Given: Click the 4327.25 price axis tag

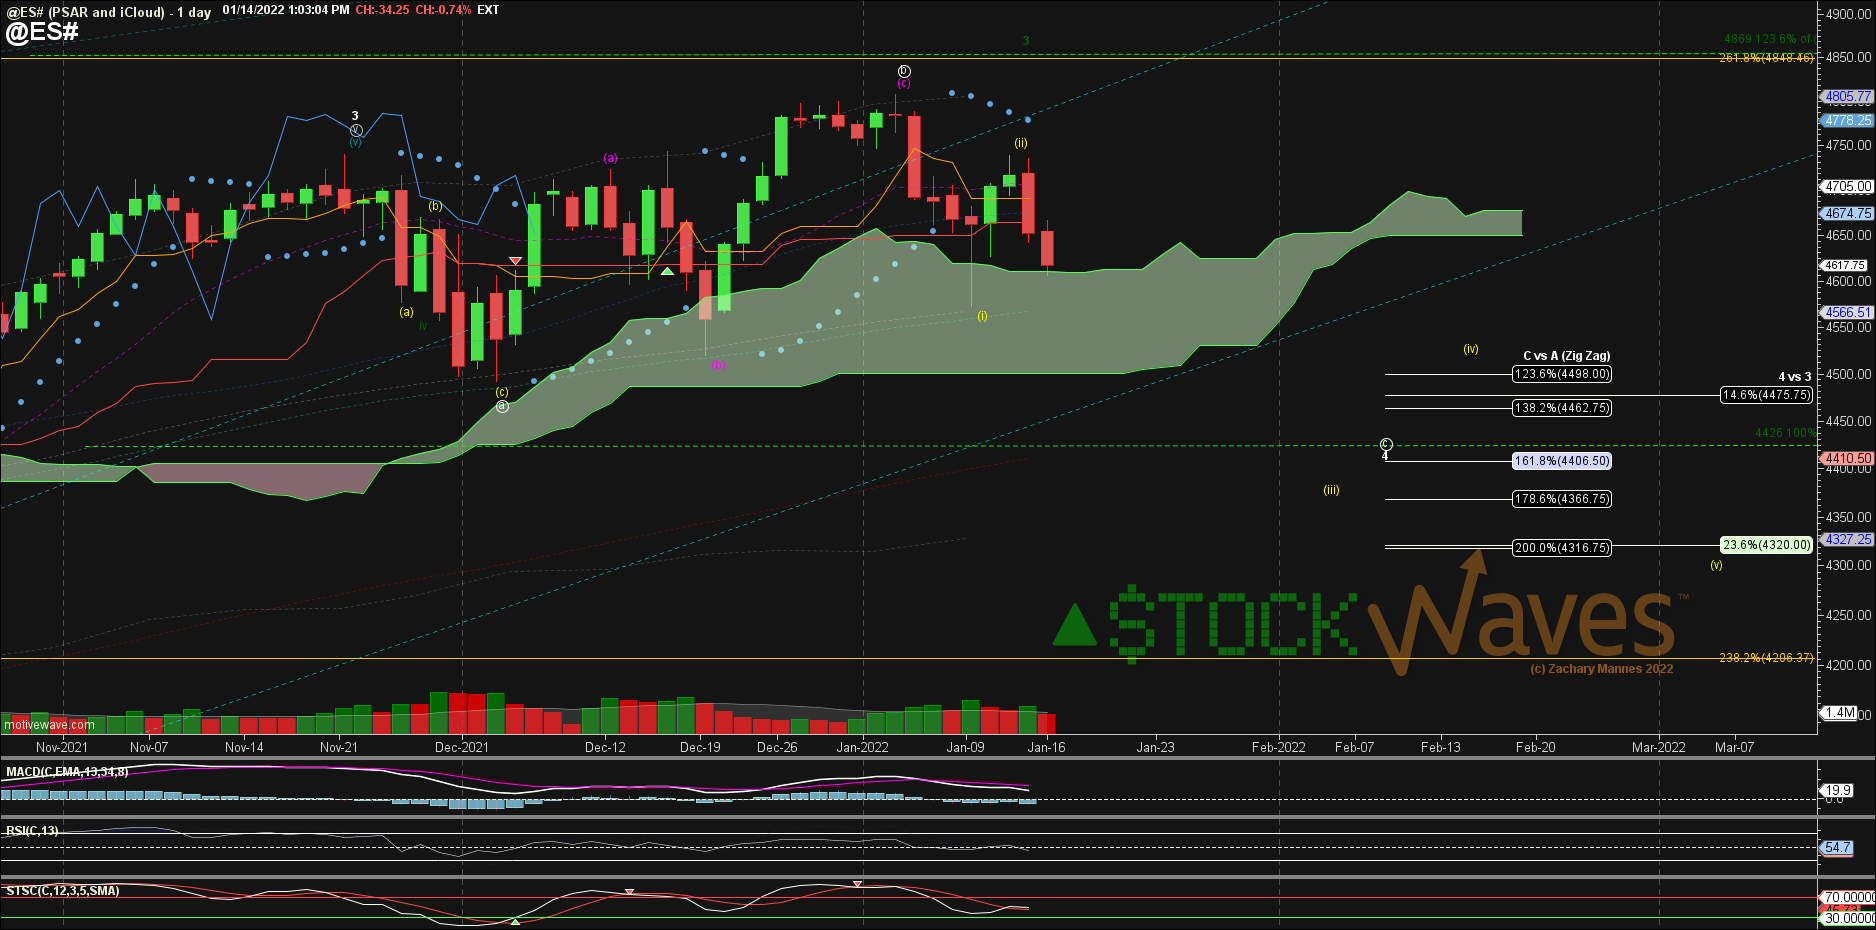Looking at the screenshot, I should [x=1847, y=539].
